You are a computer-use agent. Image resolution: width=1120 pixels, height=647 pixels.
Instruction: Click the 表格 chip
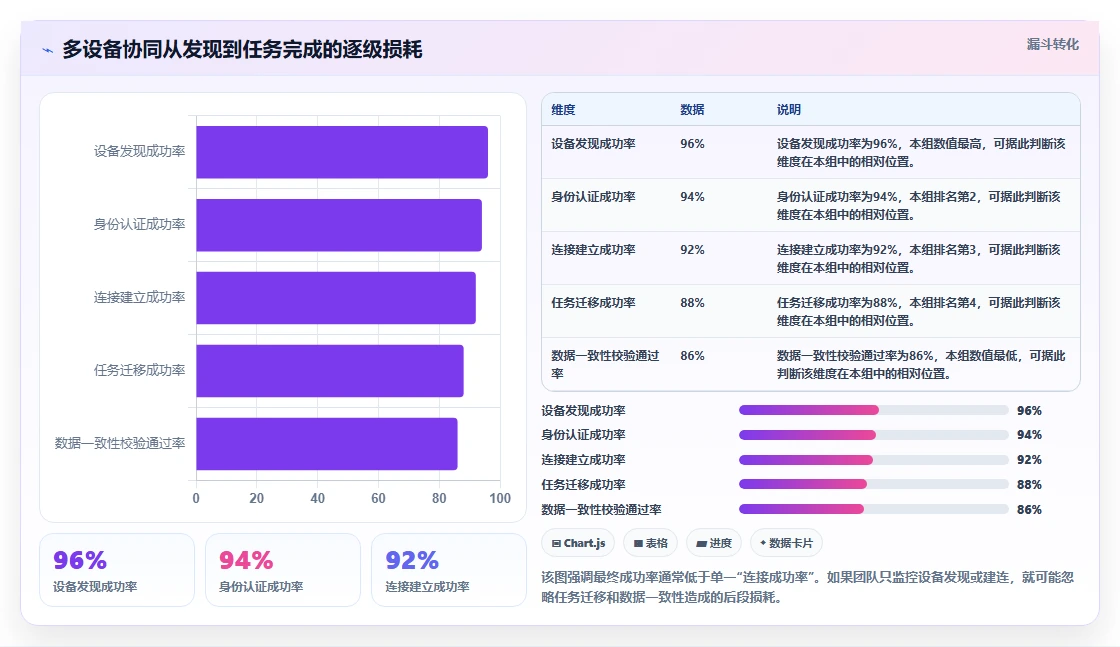click(x=651, y=543)
